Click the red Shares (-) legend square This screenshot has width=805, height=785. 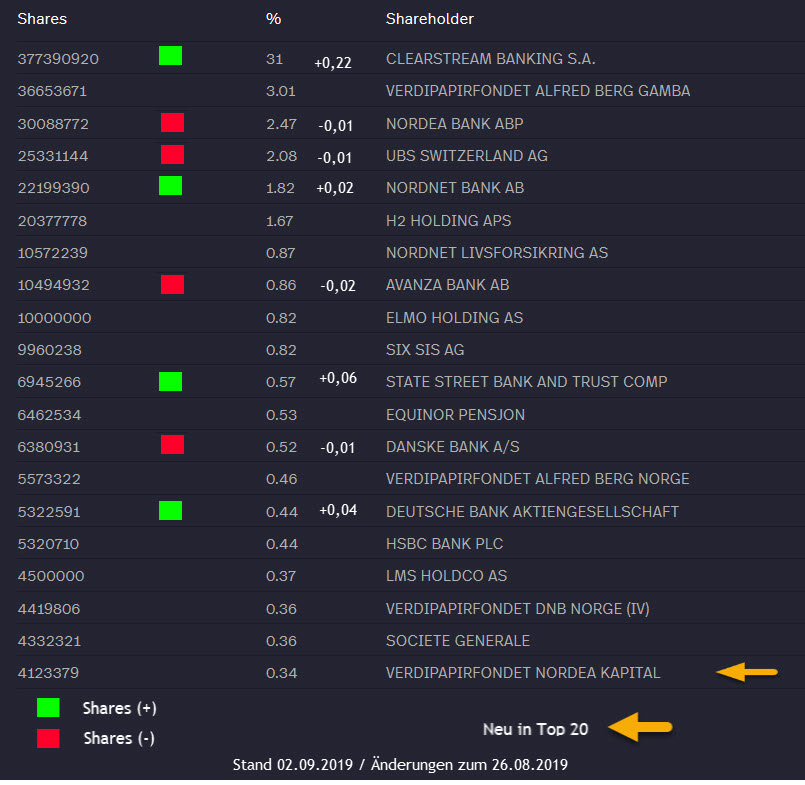pos(48,738)
